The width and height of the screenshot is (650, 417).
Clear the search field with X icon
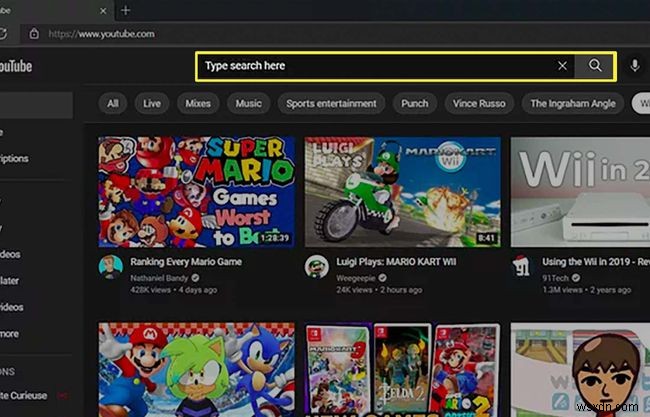tap(562, 65)
